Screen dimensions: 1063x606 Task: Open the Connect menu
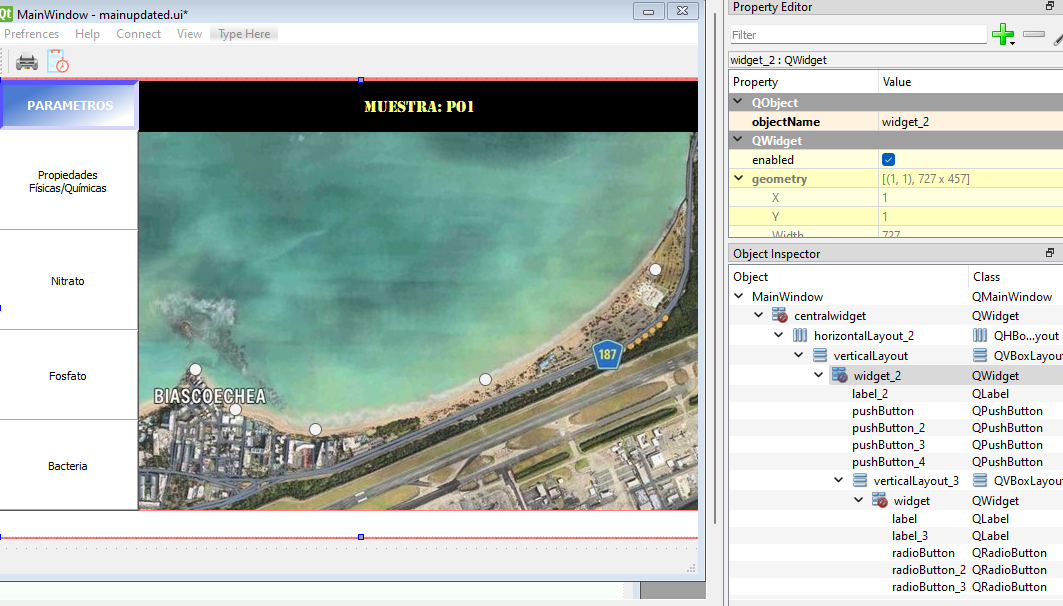tap(138, 34)
